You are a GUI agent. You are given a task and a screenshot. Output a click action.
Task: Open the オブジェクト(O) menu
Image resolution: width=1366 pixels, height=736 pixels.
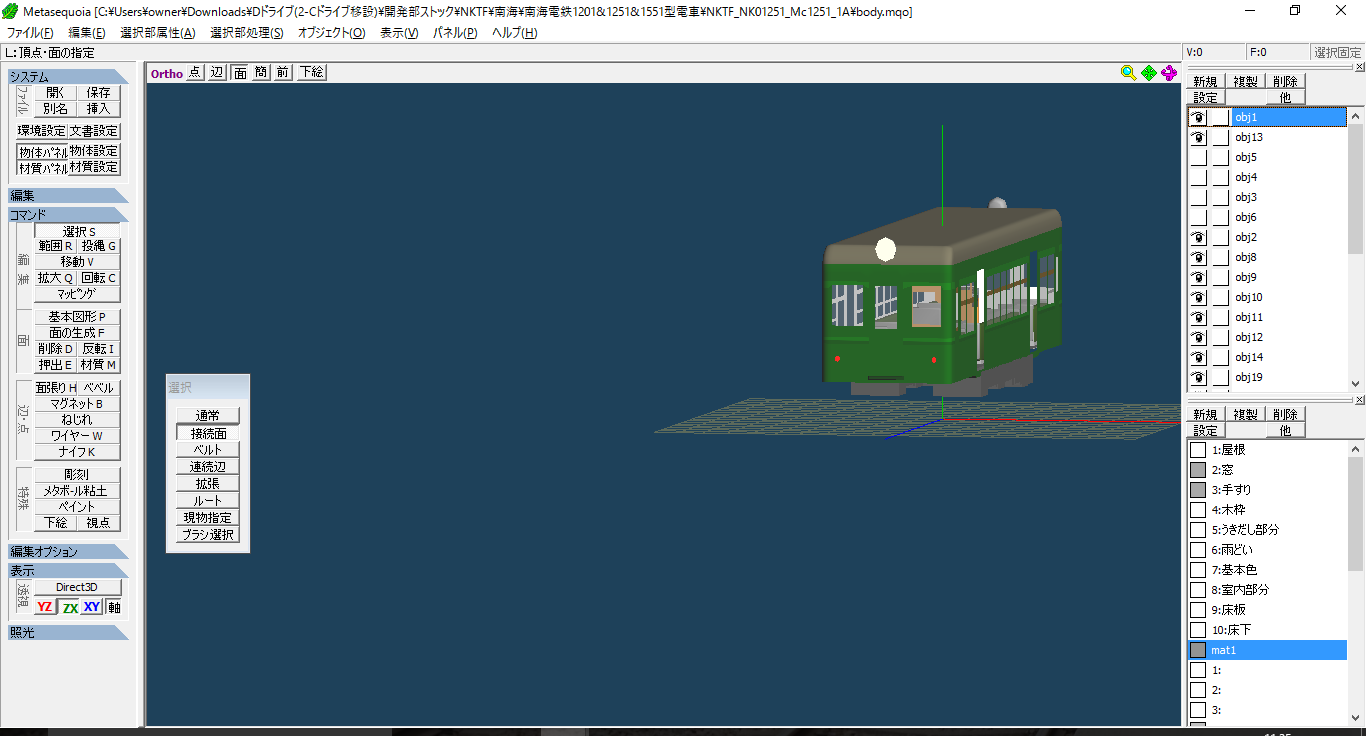click(331, 33)
